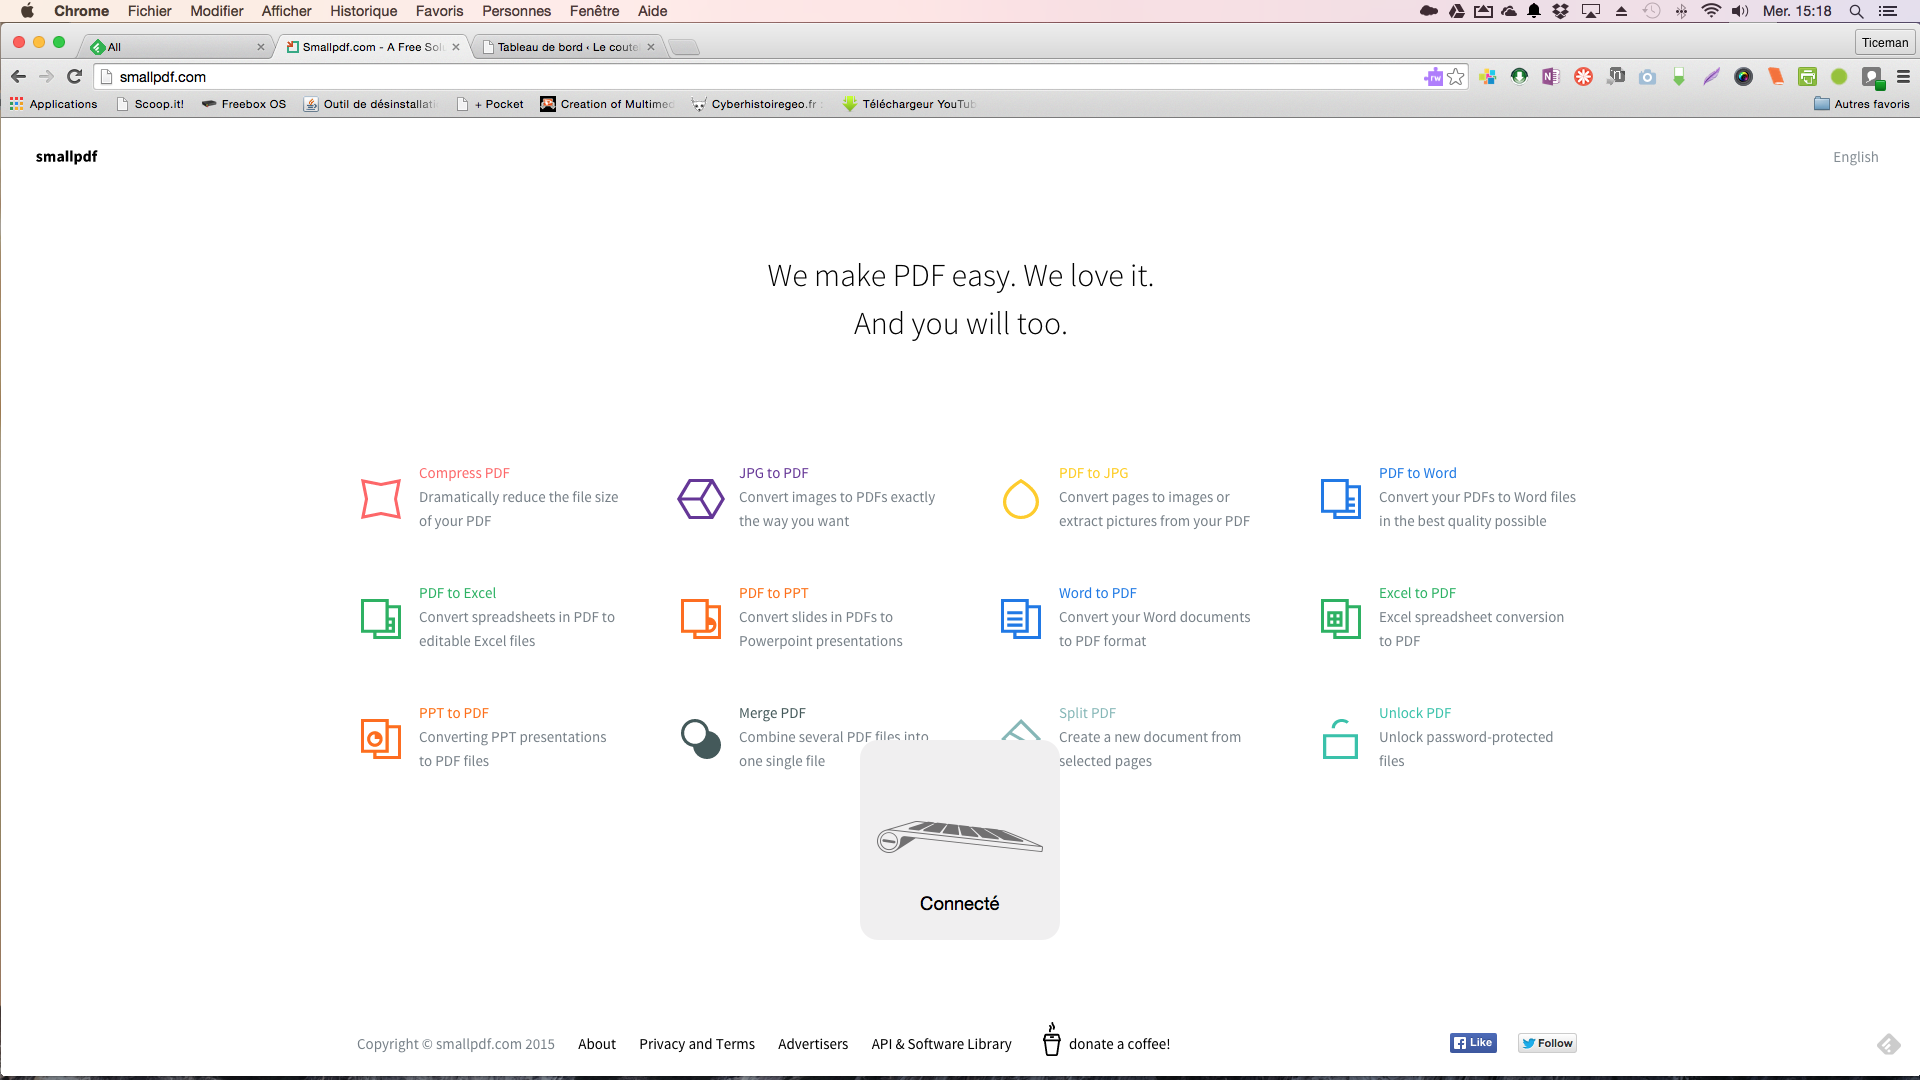Click the volume icon in menu bar
Screen dimensions: 1920x1080
1740,11
